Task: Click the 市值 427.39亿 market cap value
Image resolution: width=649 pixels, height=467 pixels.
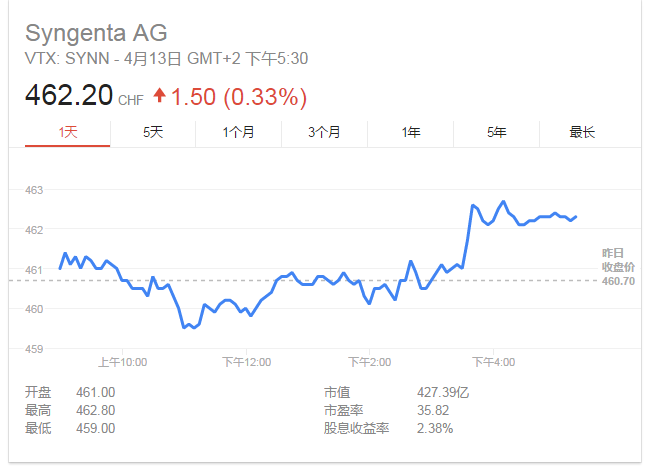Action: tap(443, 392)
